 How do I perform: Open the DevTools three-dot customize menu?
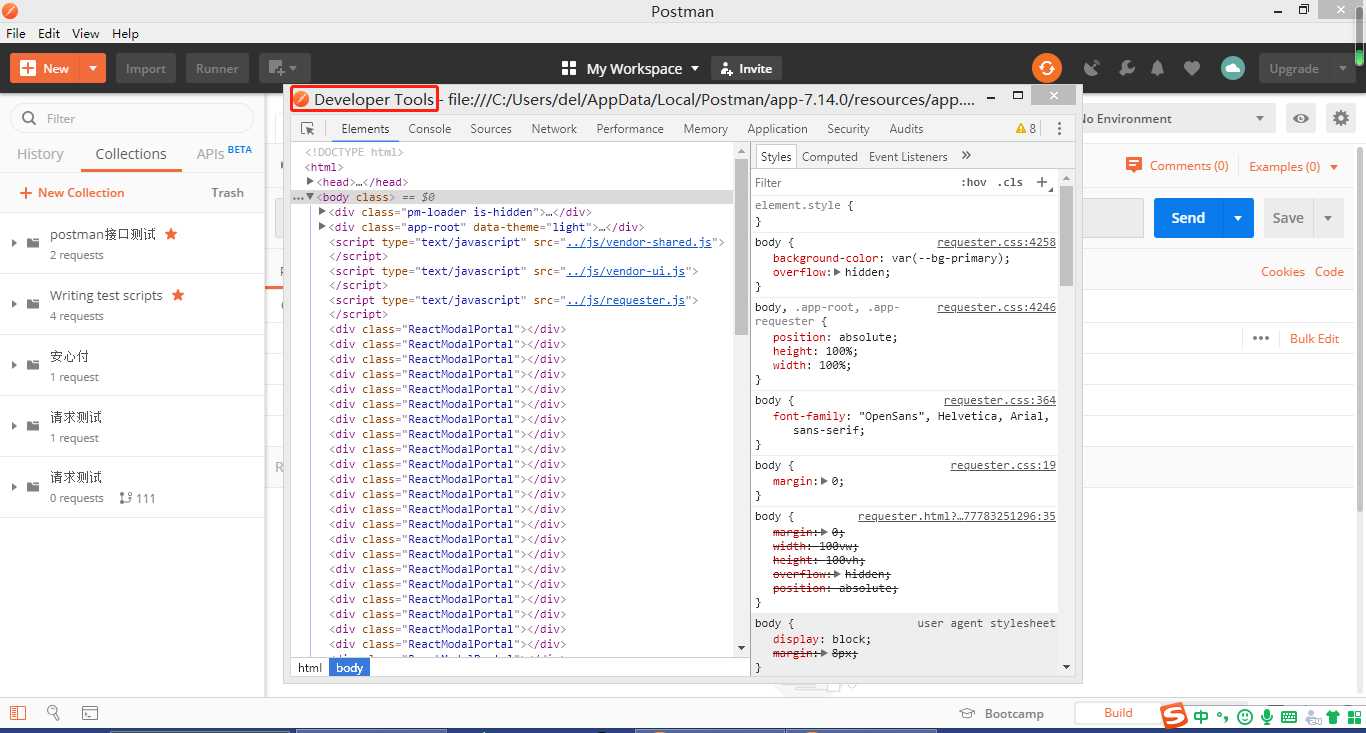(x=1059, y=129)
